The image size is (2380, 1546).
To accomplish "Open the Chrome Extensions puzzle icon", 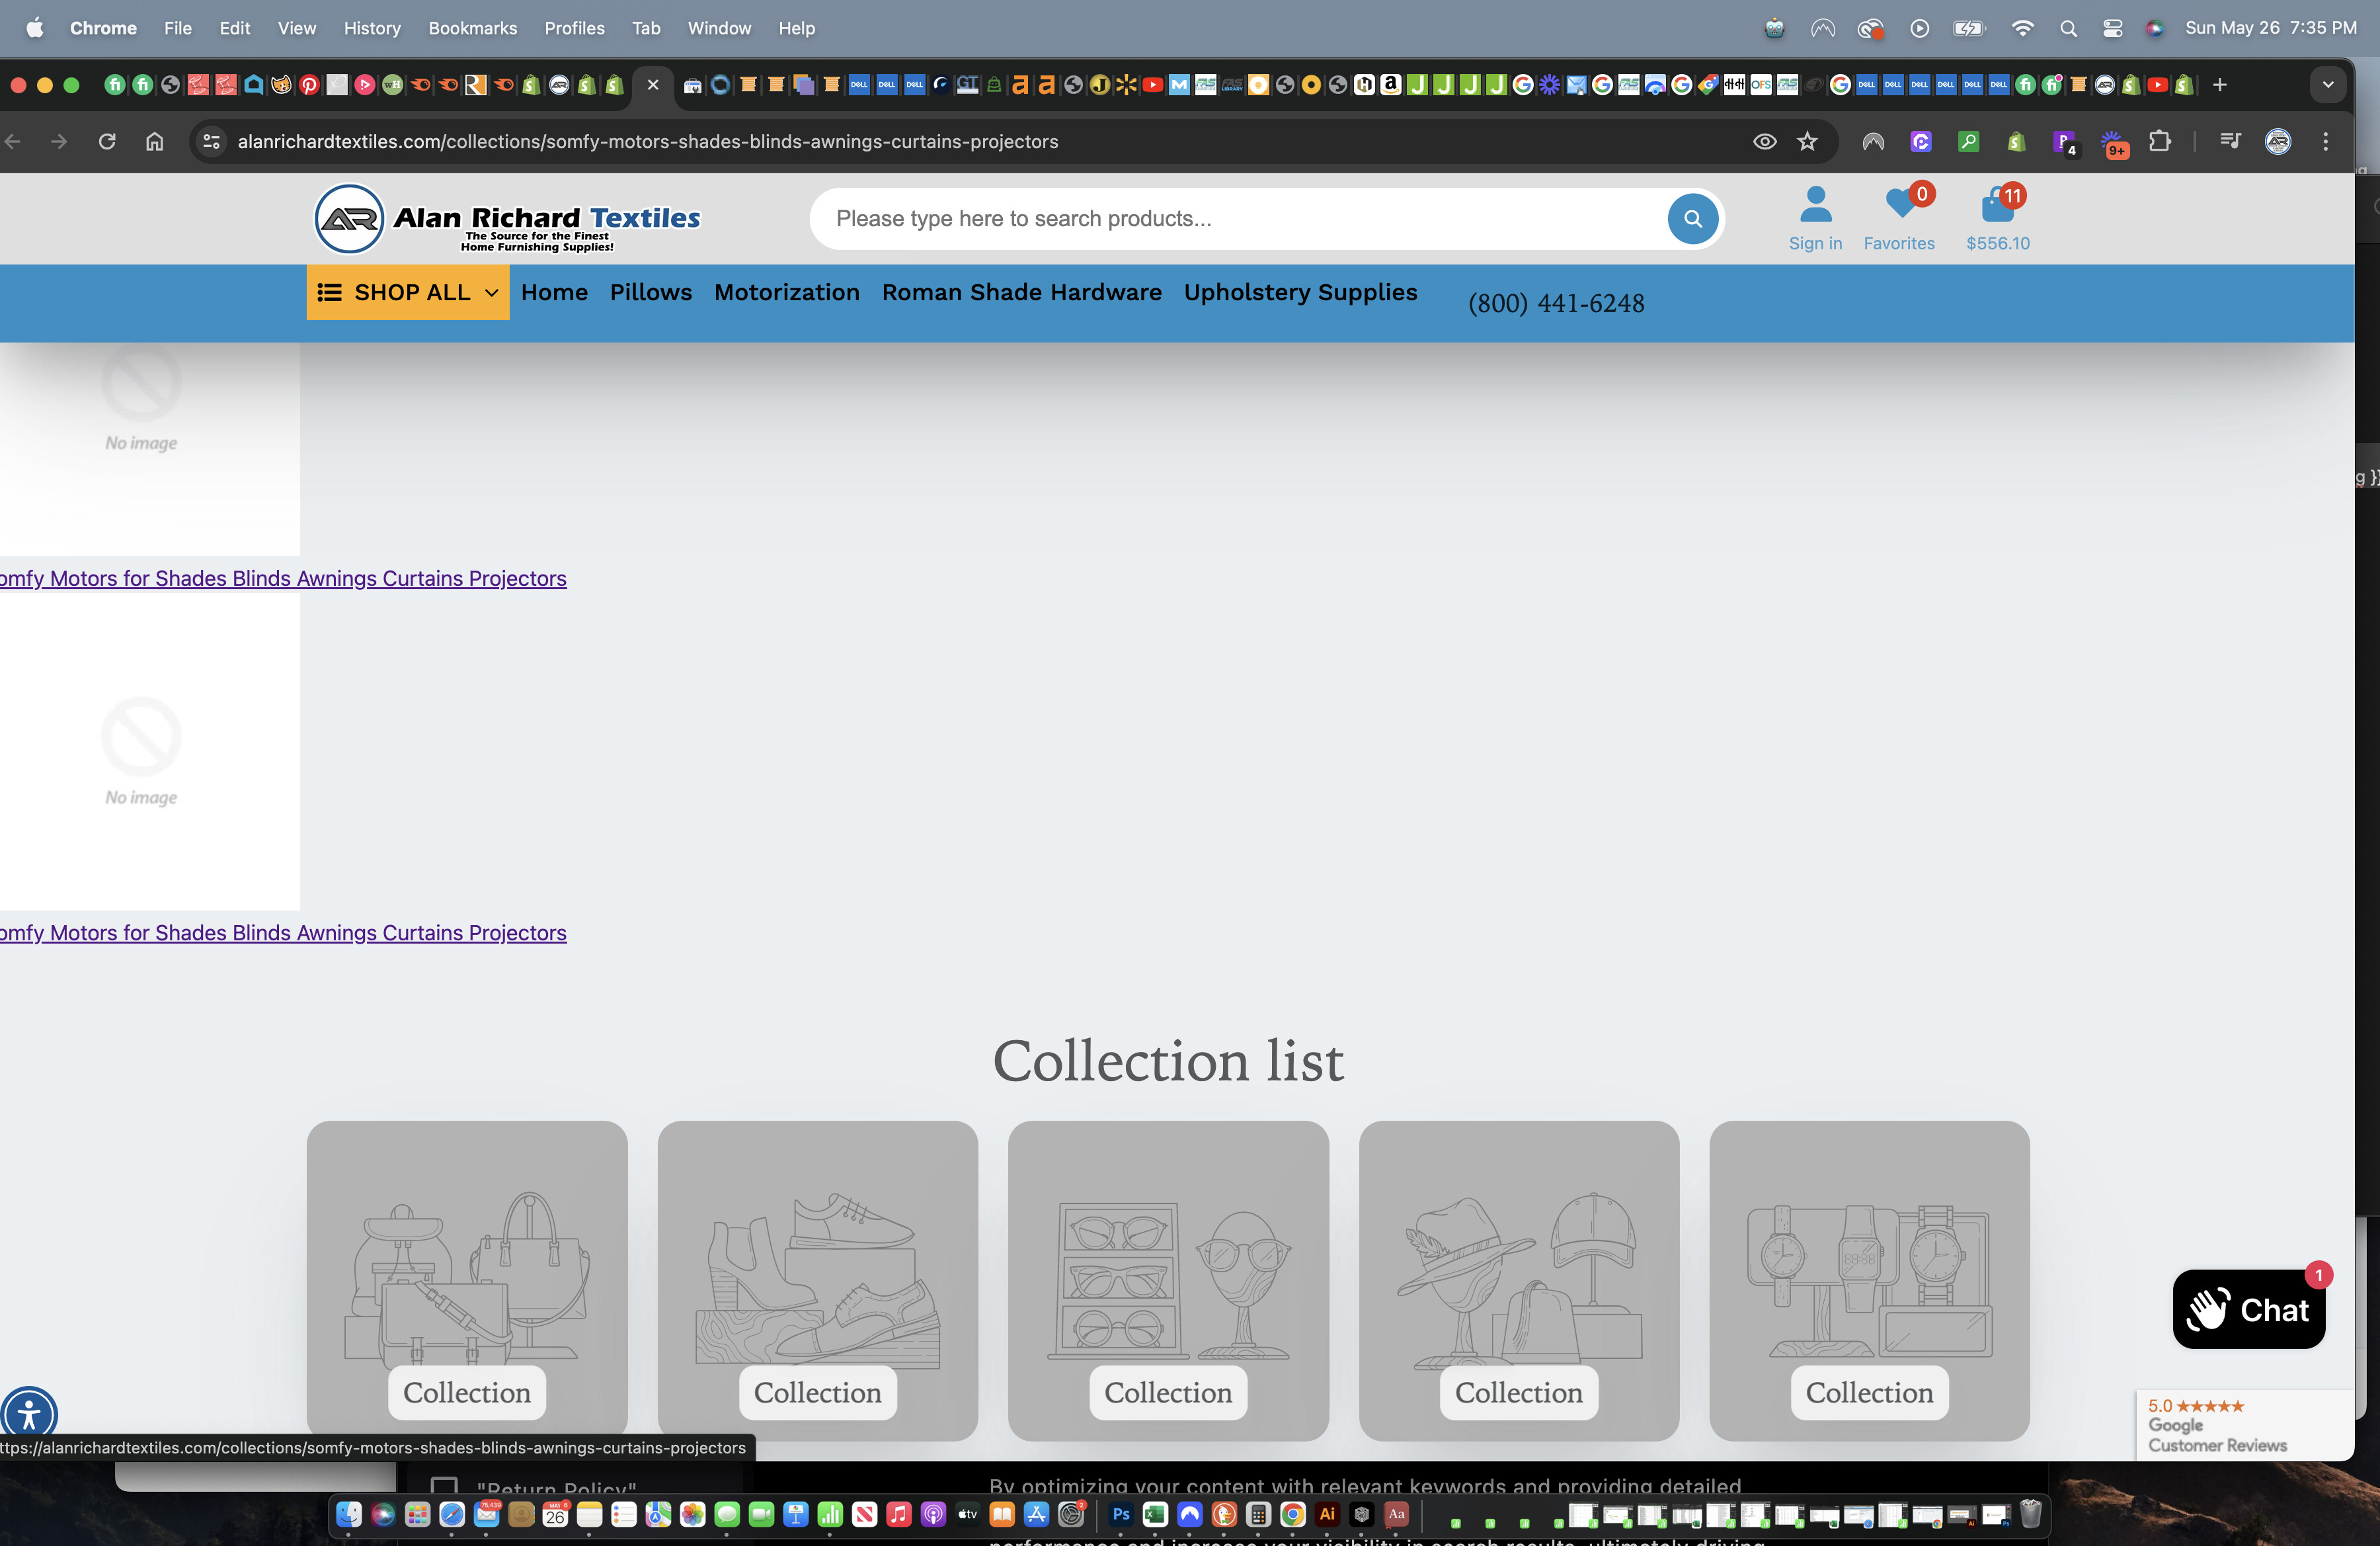I will click(x=2160, y=141).
